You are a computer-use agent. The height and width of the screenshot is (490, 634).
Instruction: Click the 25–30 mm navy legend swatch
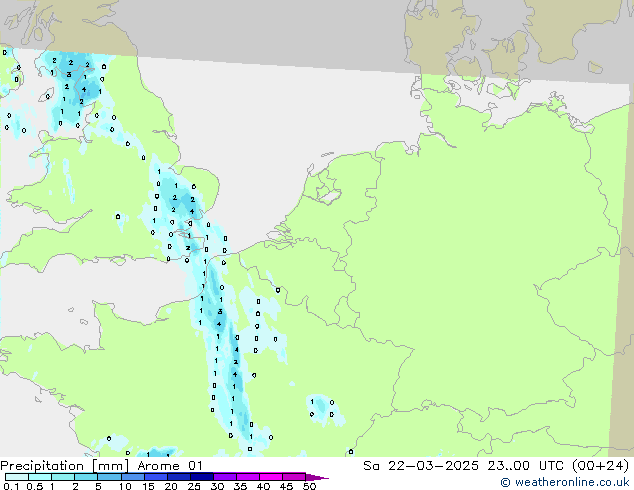(x=201, y=477)
